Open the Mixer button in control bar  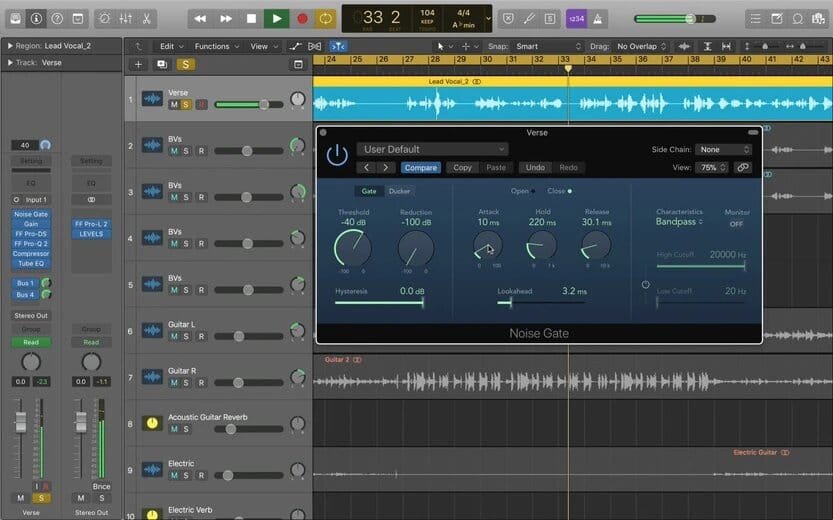(125, 19)
